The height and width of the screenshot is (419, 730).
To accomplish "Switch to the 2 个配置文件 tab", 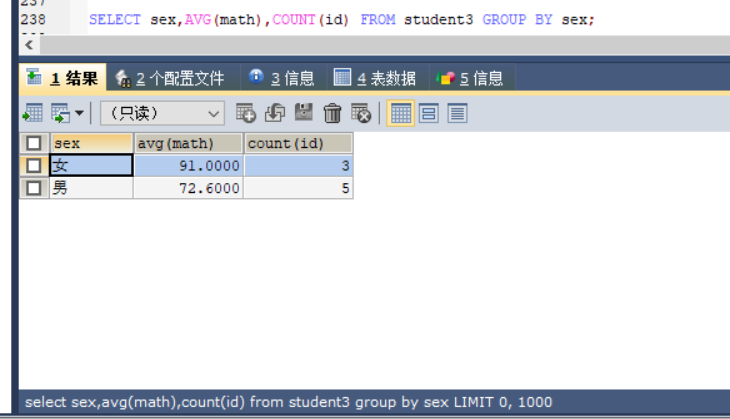I will click(170, 78).
